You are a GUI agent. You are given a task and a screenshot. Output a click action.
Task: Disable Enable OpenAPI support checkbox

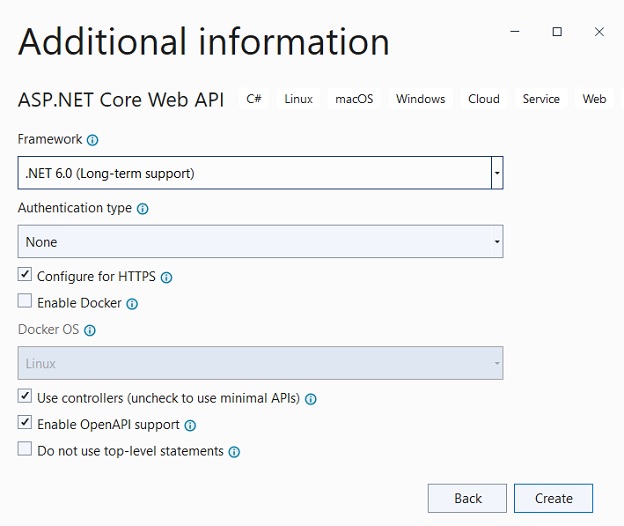(x=25, y=424)
